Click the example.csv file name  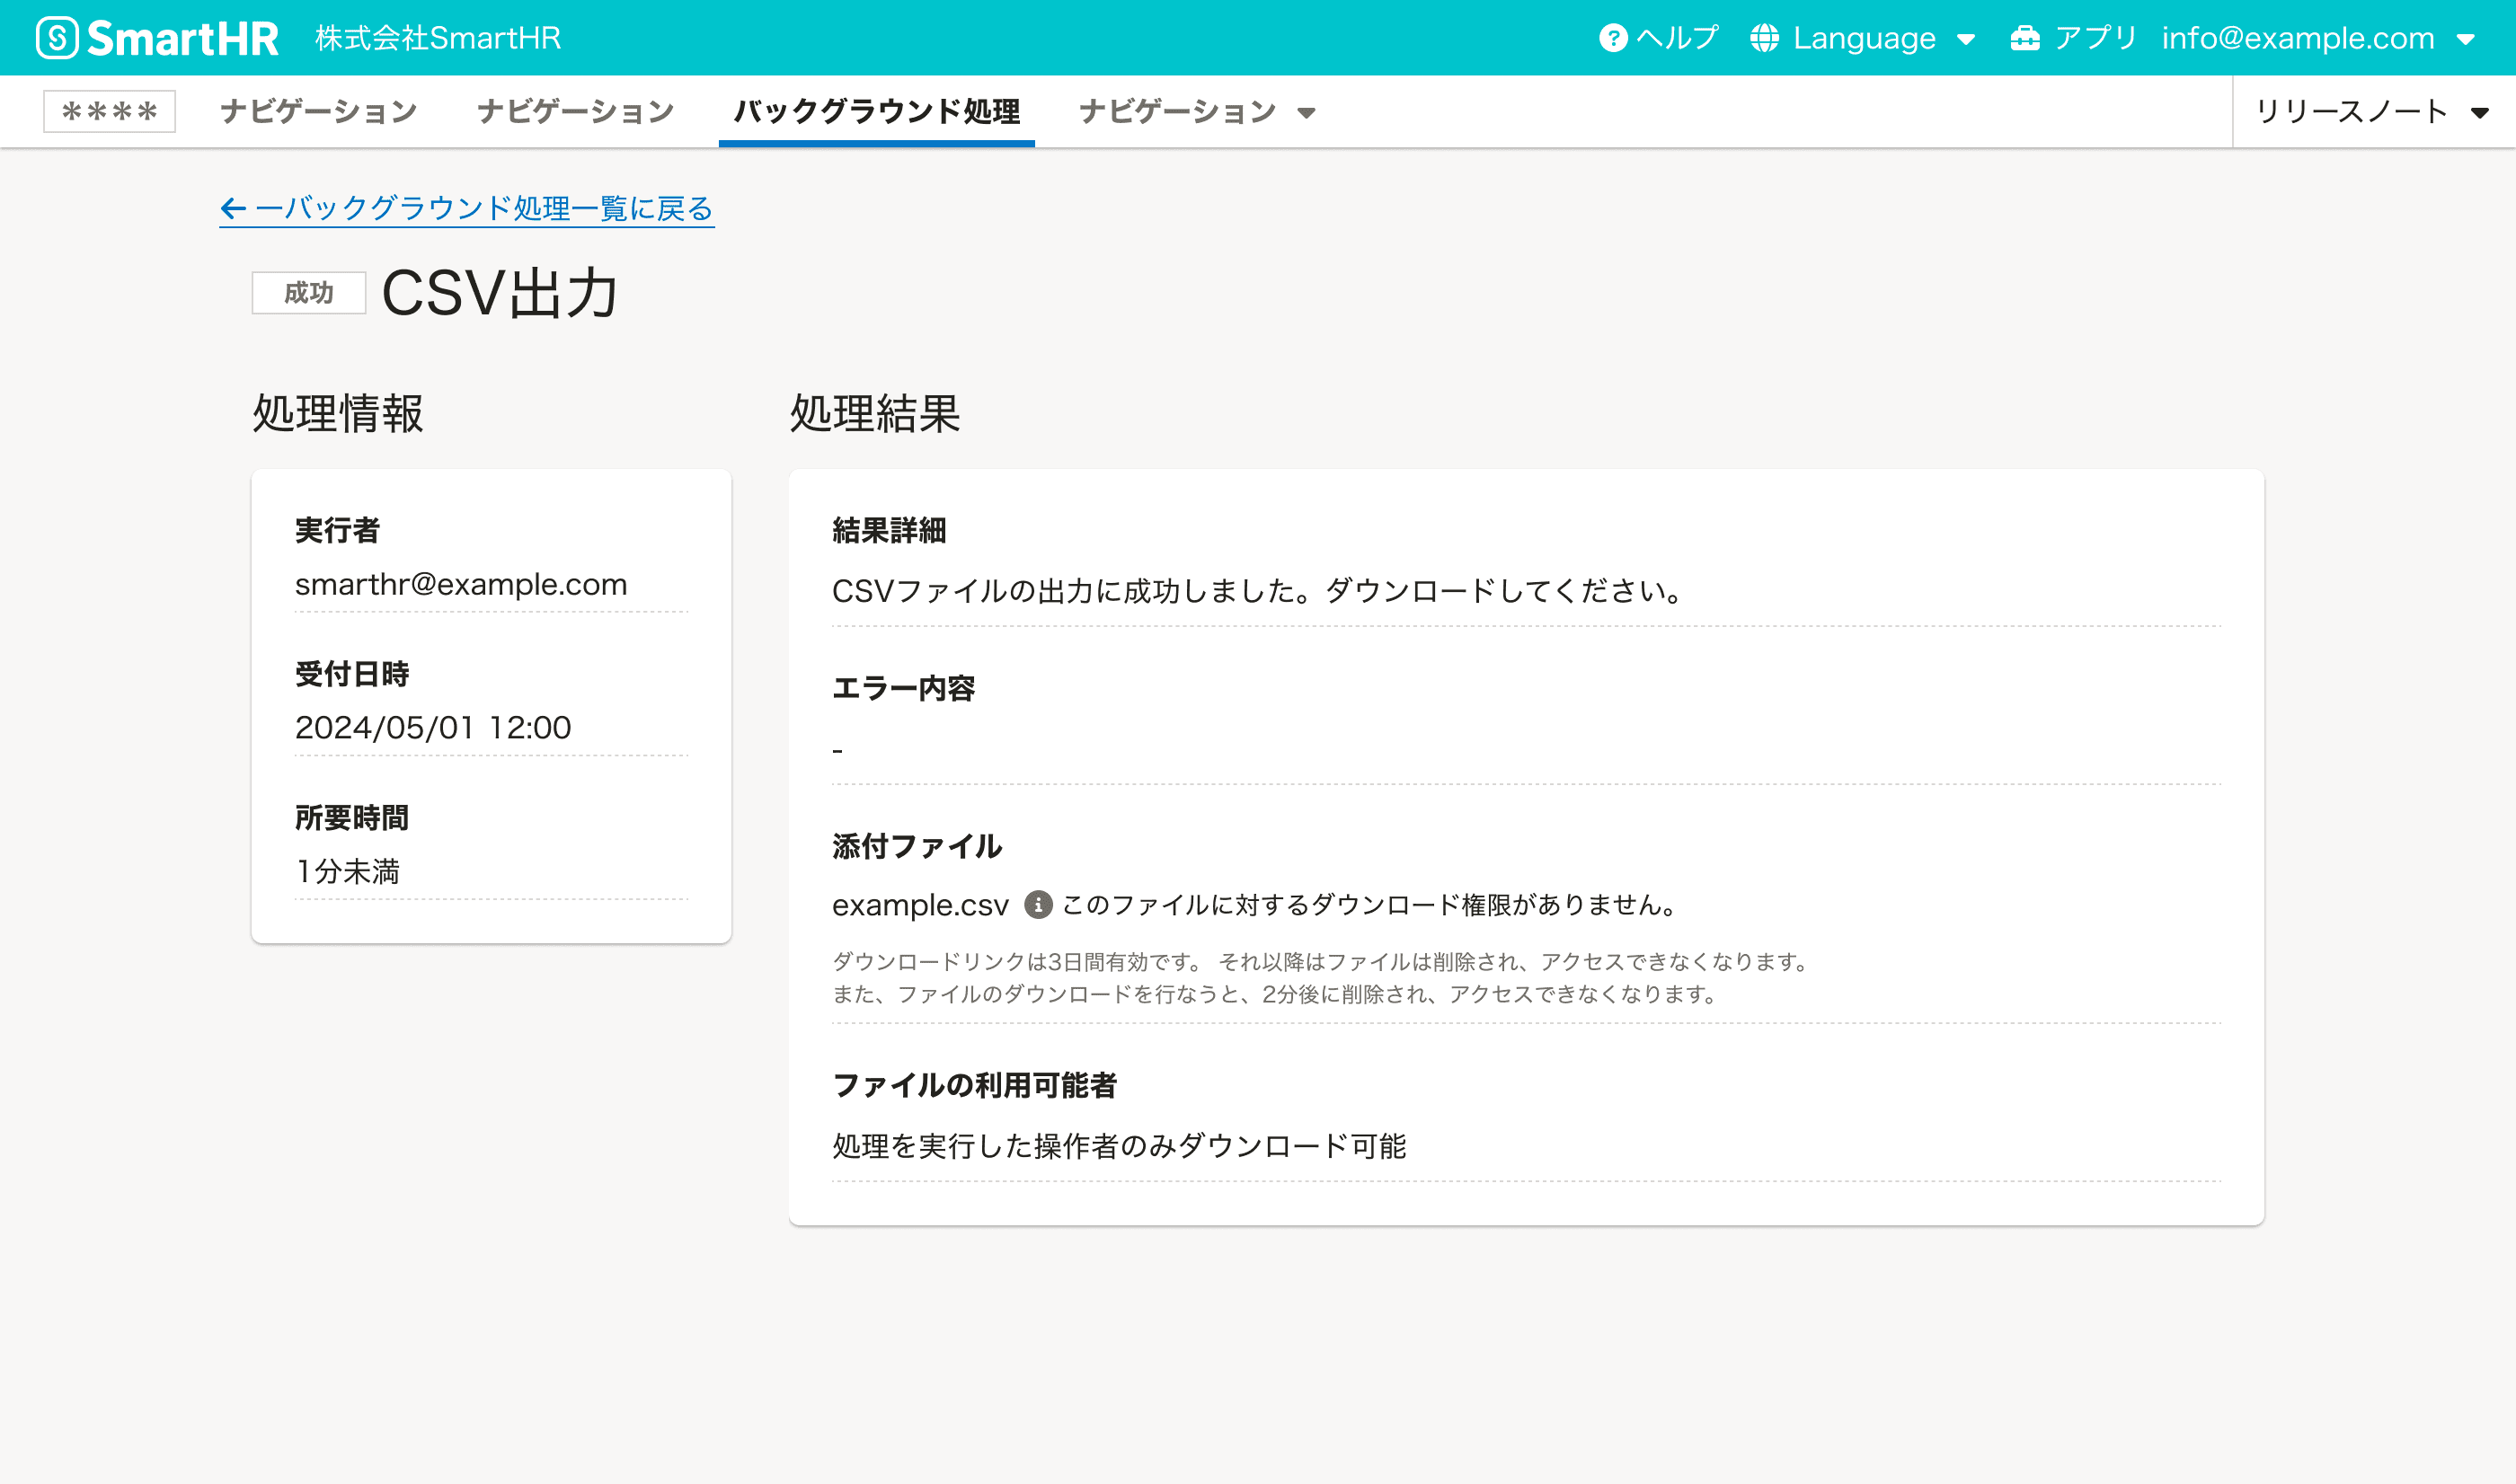point(920,905)
